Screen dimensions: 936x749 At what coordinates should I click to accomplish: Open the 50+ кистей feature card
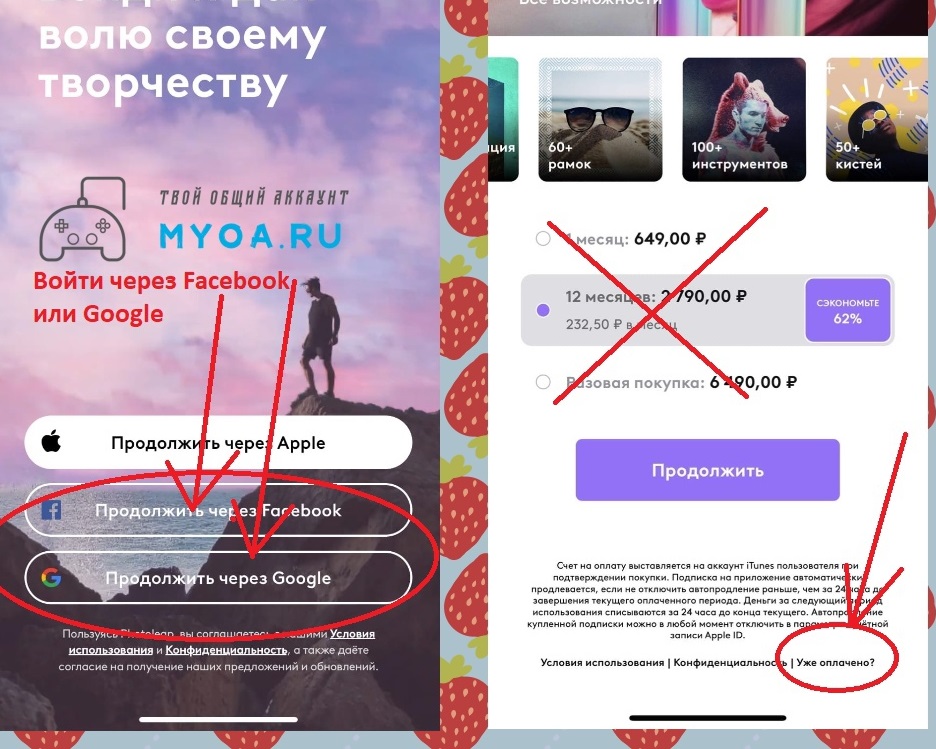pos(878,119)
